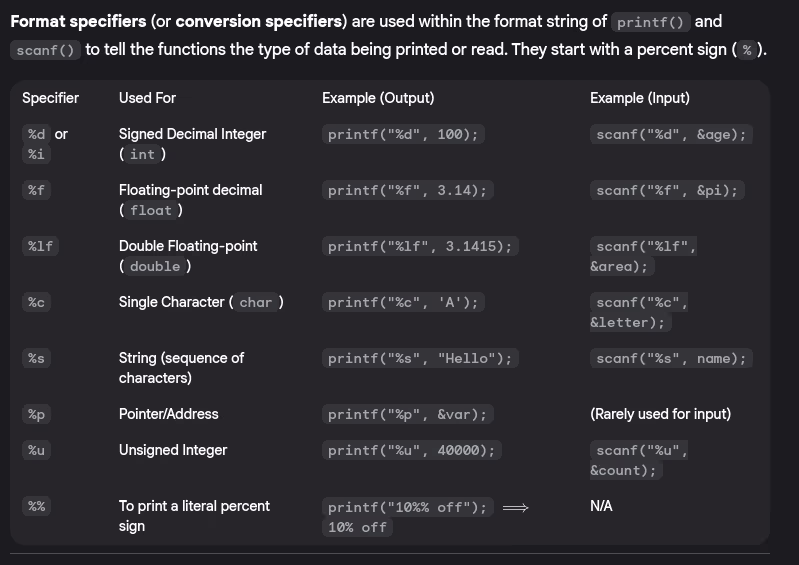799x565 pixels.
Task: Click the scanf("%f", &pi); code example
Action: [x=671, y=190]
